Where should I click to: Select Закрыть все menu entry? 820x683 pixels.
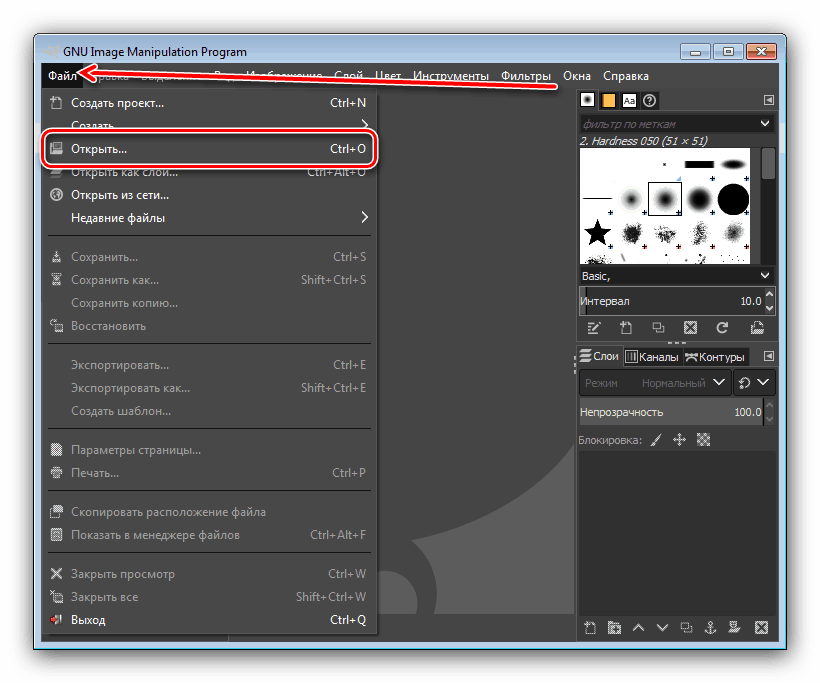(209, 597)
